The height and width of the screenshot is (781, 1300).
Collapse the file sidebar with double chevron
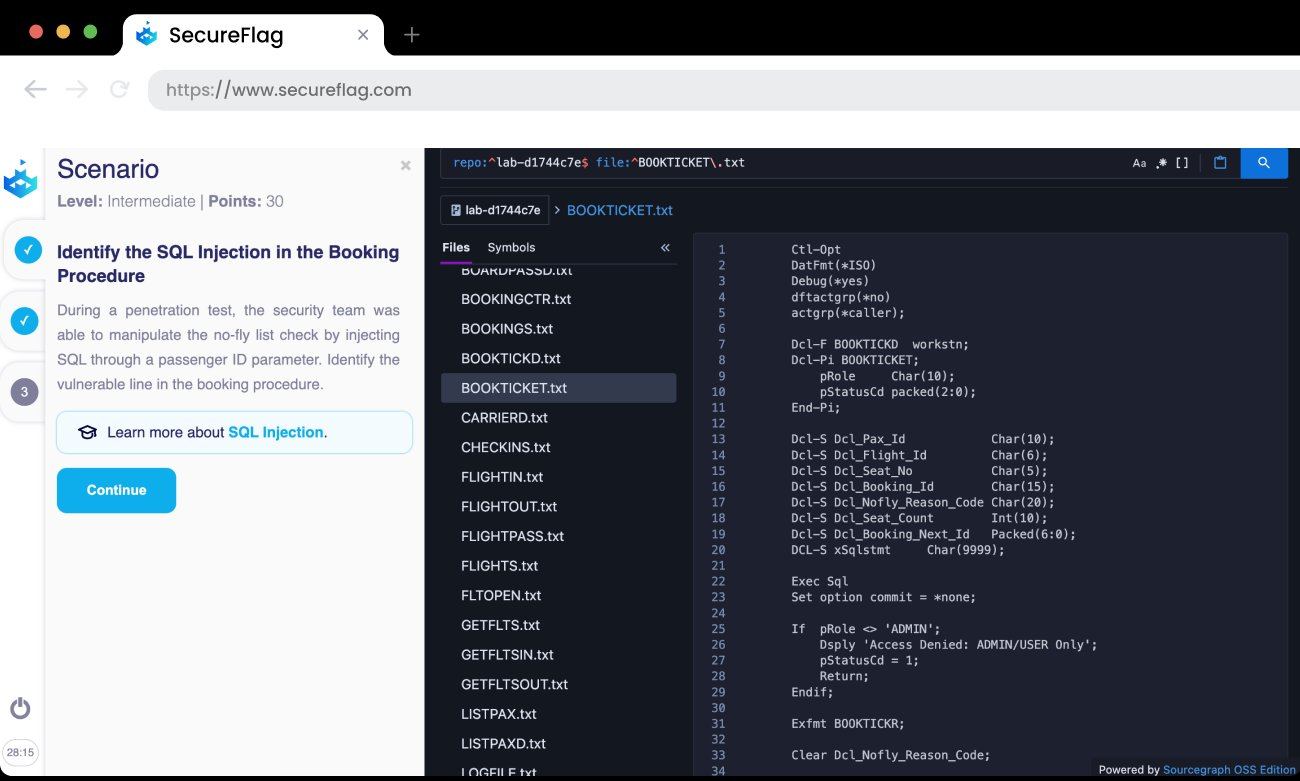[x=665, y=247]
